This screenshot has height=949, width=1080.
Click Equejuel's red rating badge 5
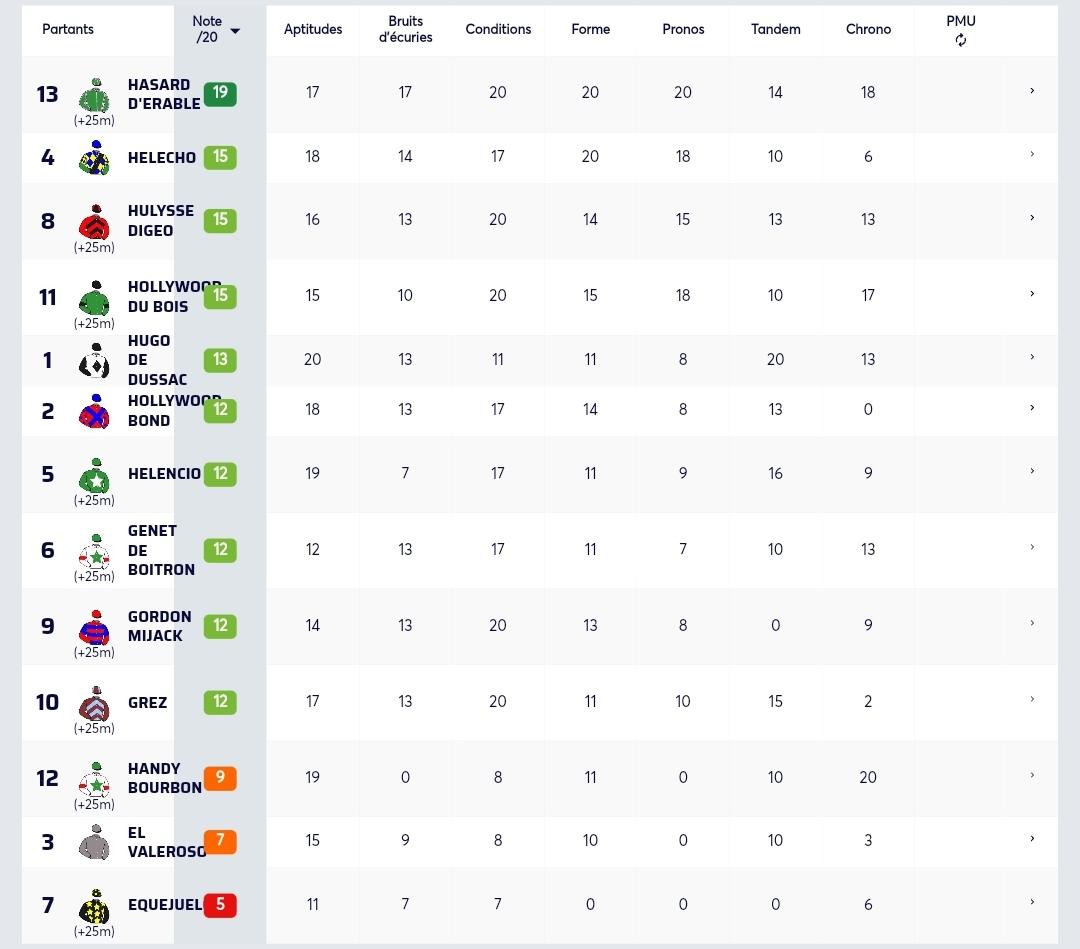pos(220,905)
